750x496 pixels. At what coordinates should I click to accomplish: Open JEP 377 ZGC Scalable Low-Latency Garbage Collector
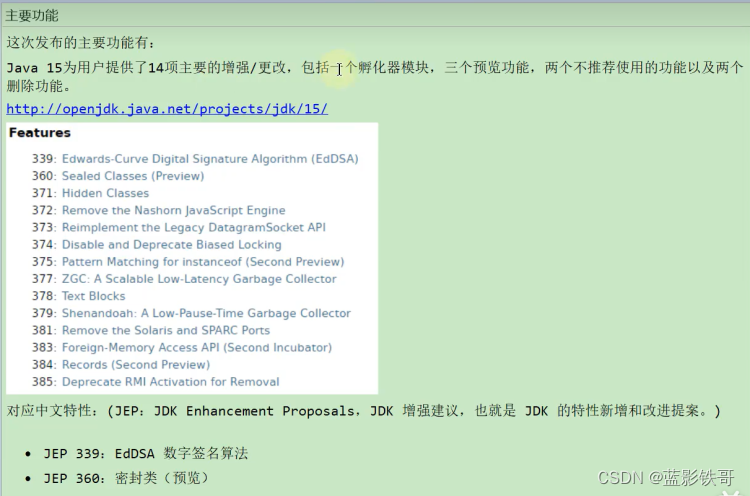199,279
